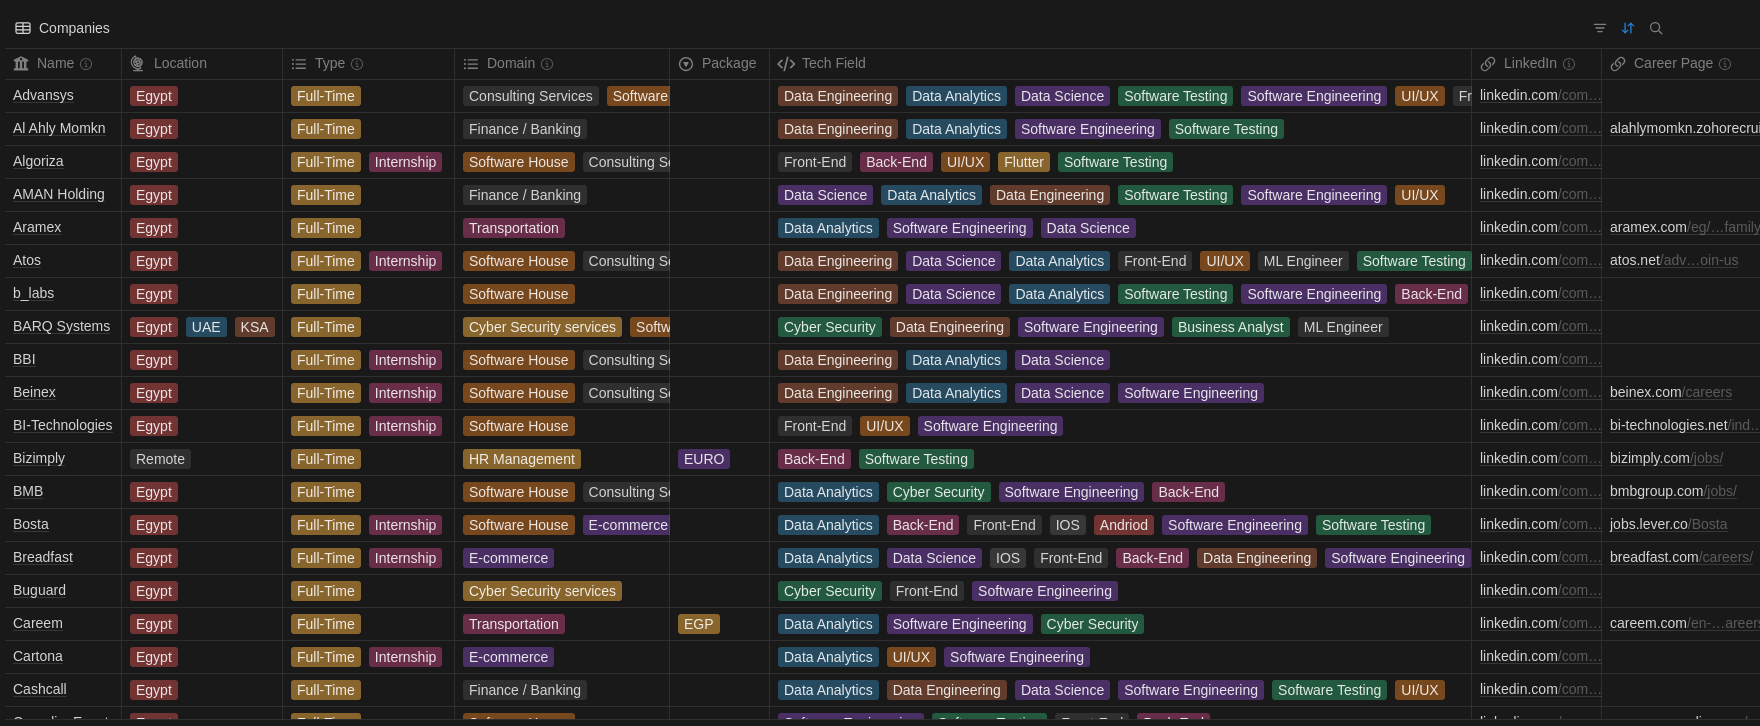Open the Tech Field column header menu

(1120, 63)
